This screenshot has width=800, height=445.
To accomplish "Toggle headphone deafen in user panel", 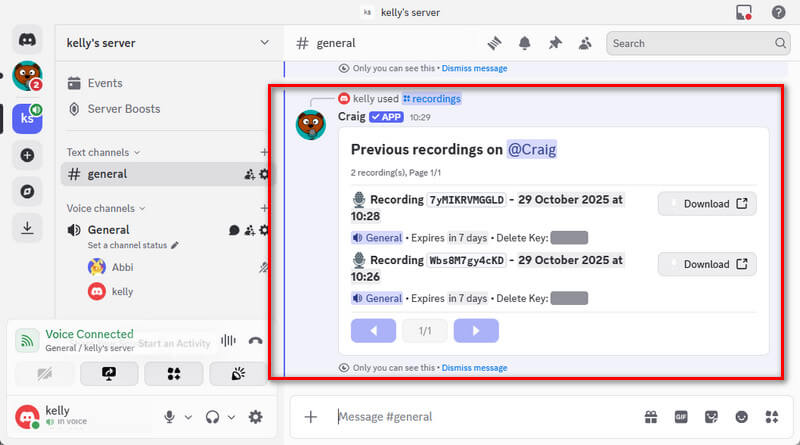I will (x=212, y=417).
